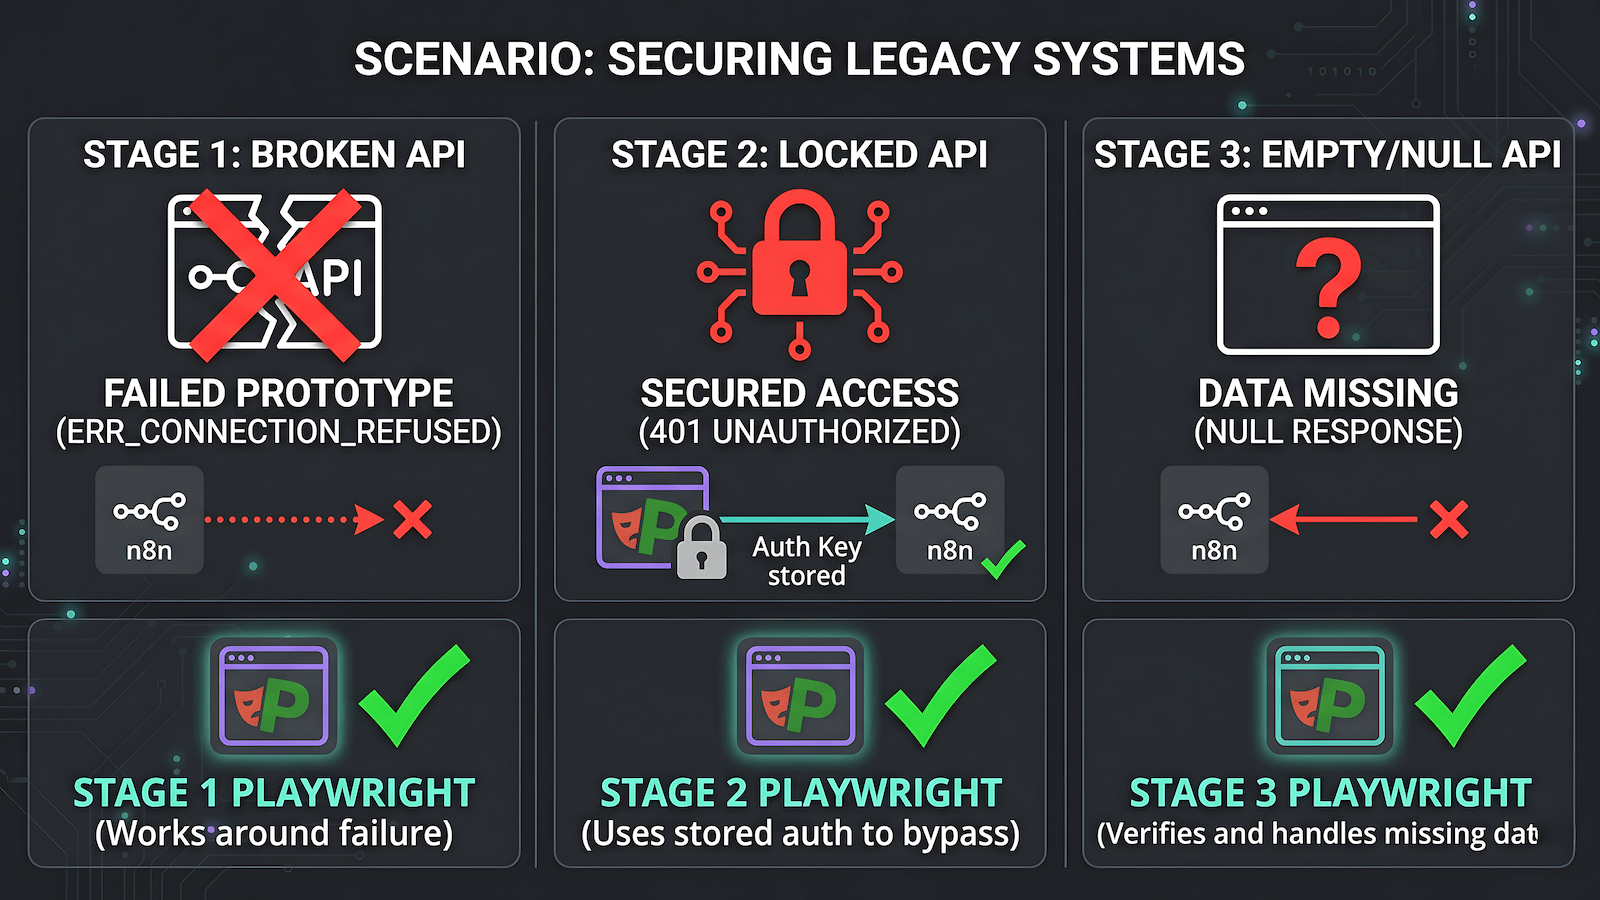Select the "STAGE 3: EMPTY/NULL API" heading

tap(1327, 155)
